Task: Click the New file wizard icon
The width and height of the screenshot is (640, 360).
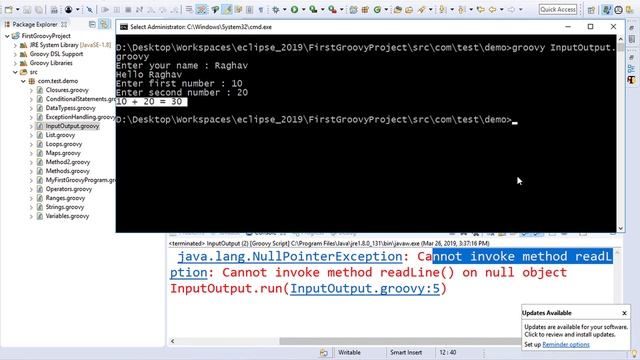Action: point(9,9)
